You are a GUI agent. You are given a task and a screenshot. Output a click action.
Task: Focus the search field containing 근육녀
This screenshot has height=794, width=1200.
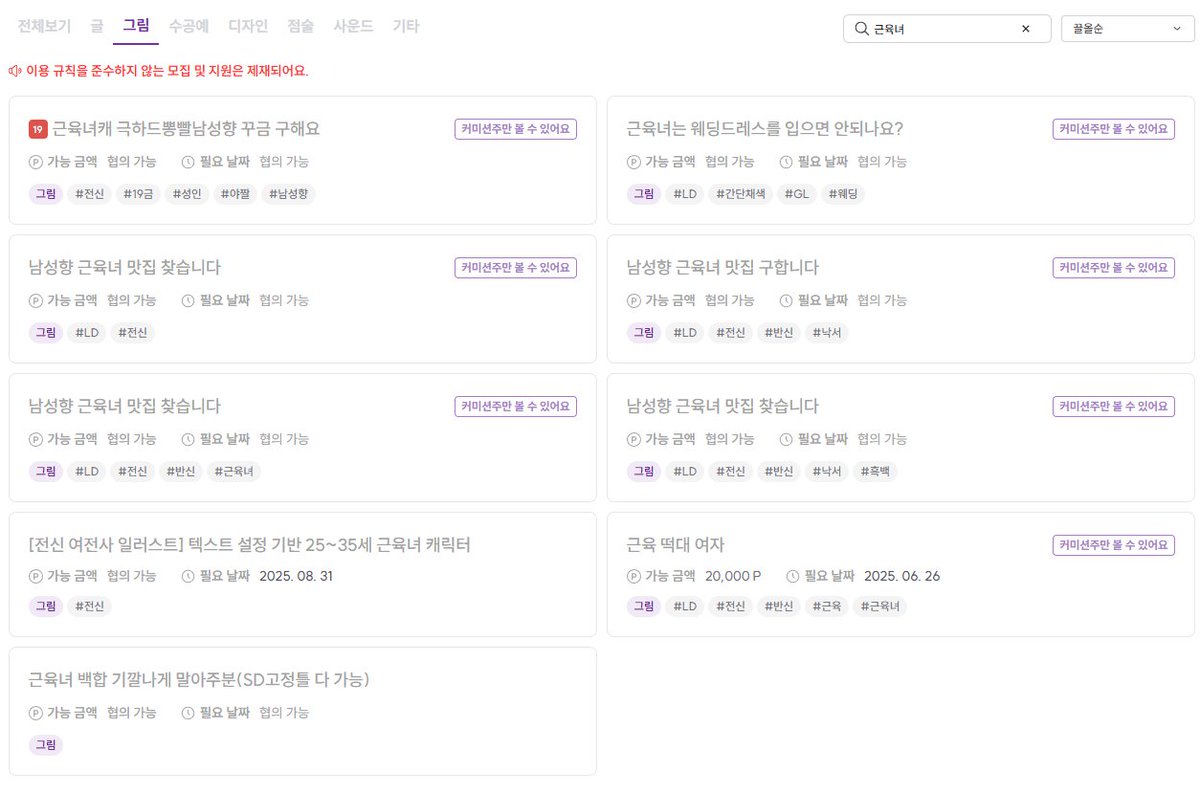[947, 29]
